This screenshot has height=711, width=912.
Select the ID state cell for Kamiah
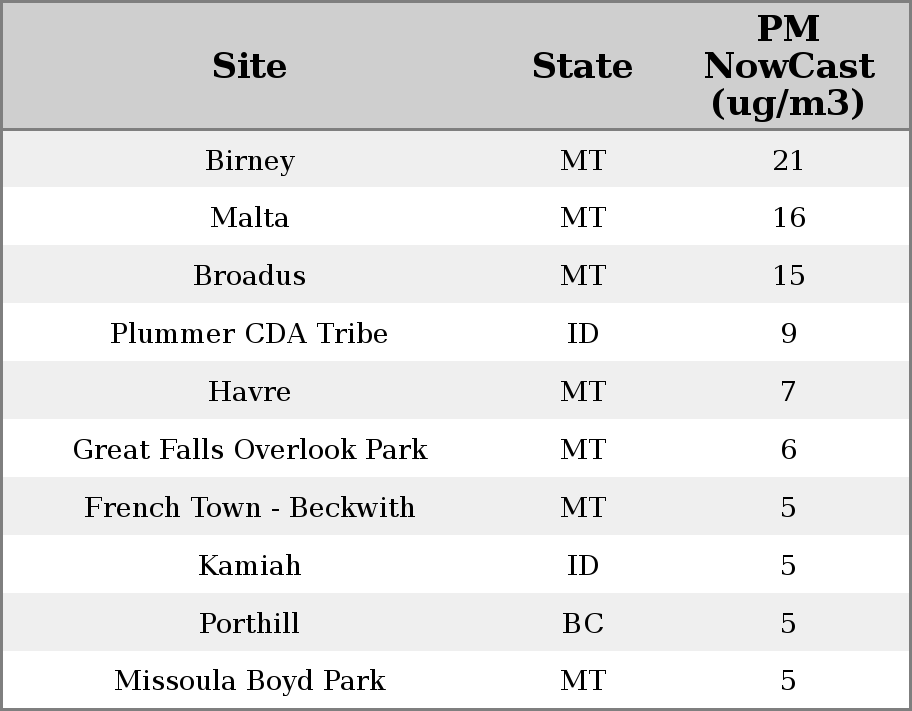(x=582, y=566)
